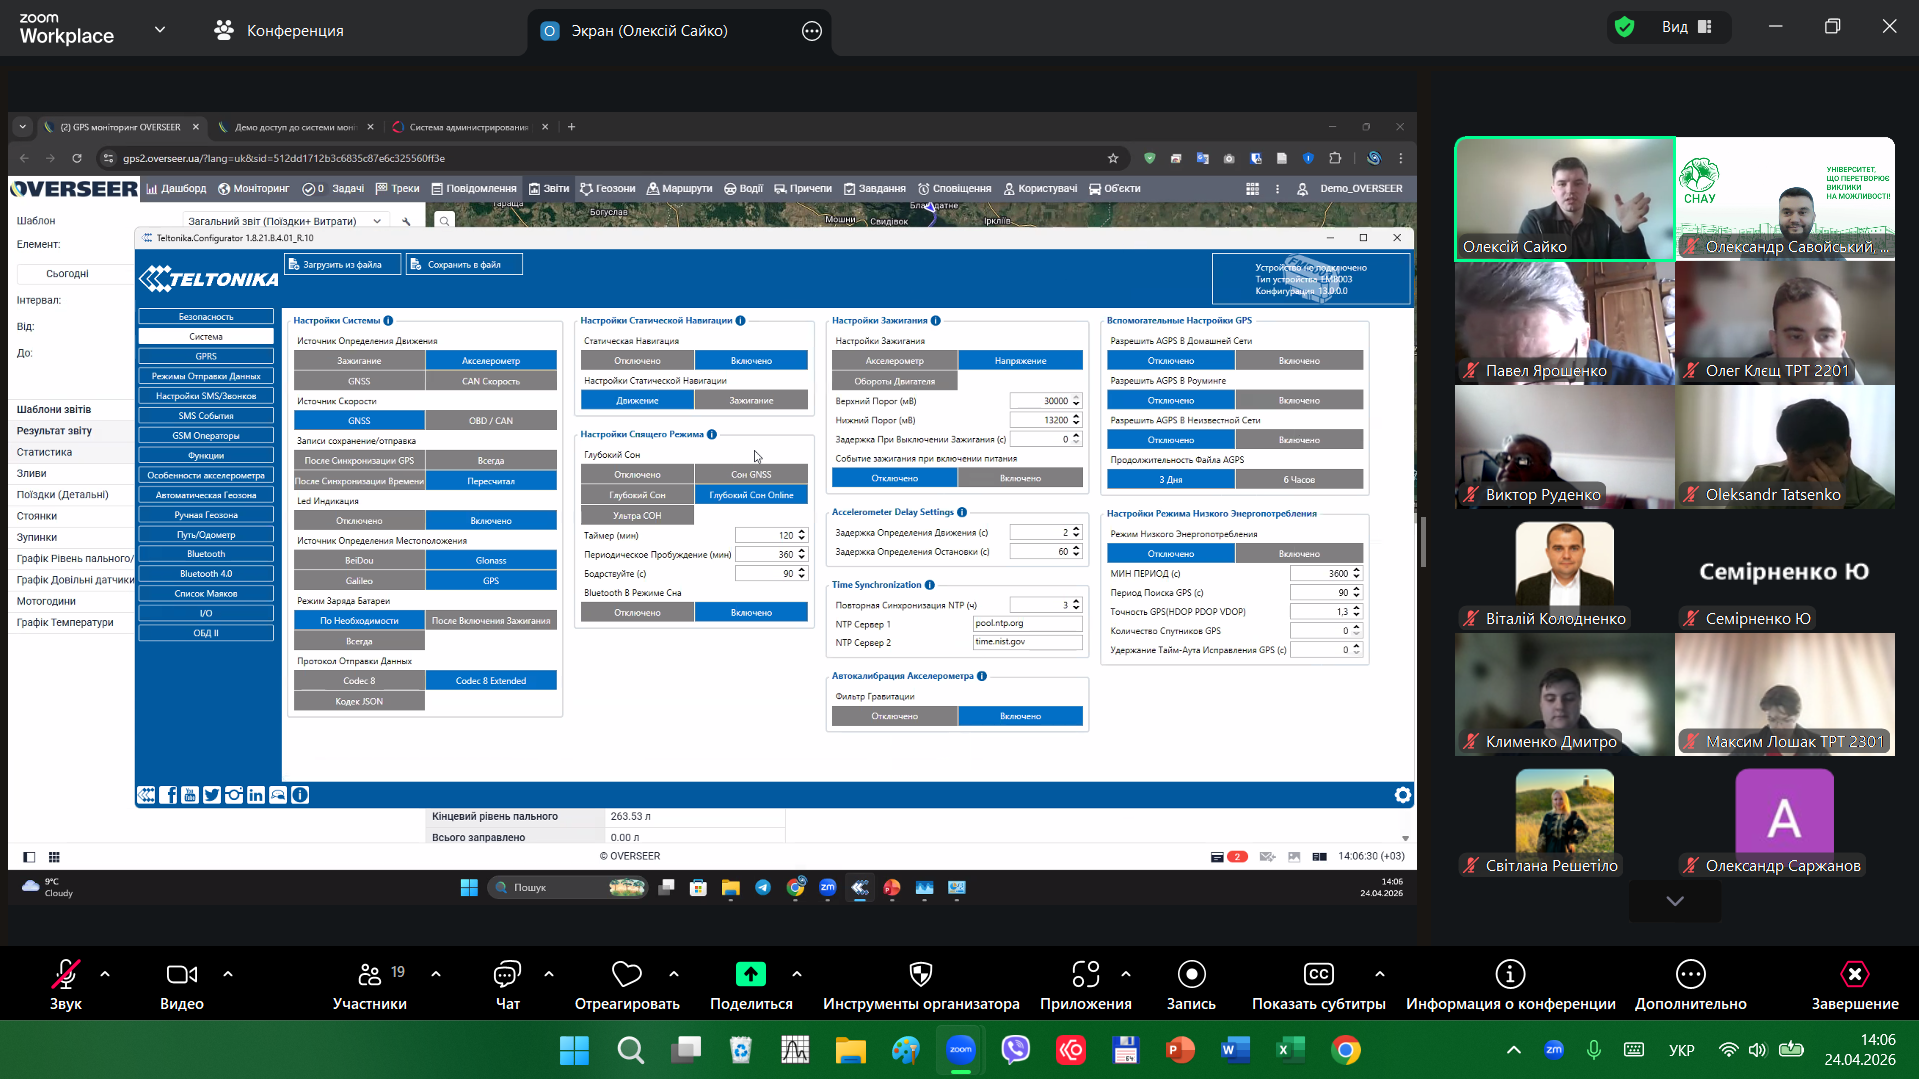Image resolution: width=1919 pixels, height=1079 pixels.
Task: Open Google Chrome from the Windows taskbar
Action: pyautogui.click(x=1346, y=1050)
